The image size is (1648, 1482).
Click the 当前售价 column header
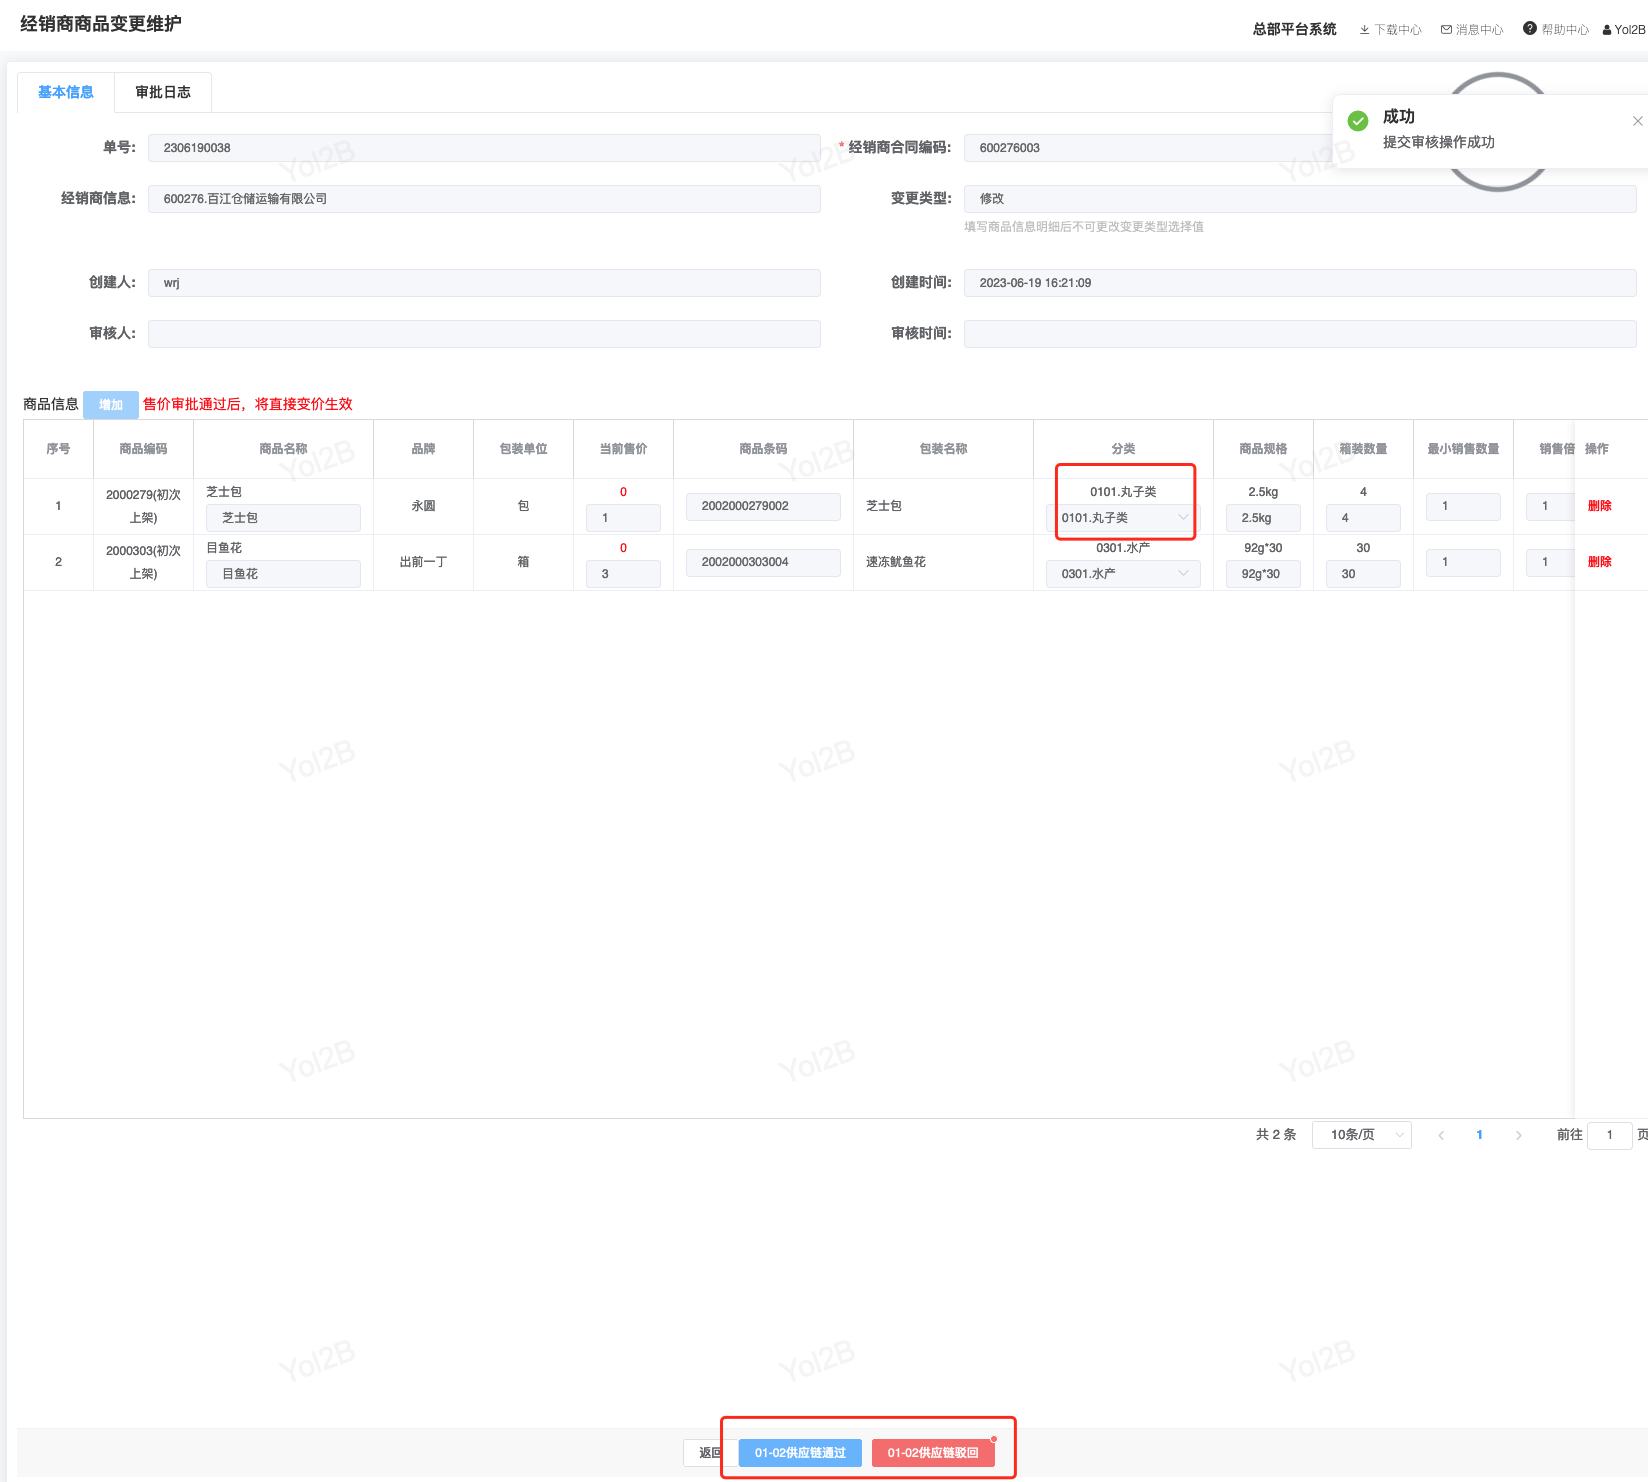(623, 449)
